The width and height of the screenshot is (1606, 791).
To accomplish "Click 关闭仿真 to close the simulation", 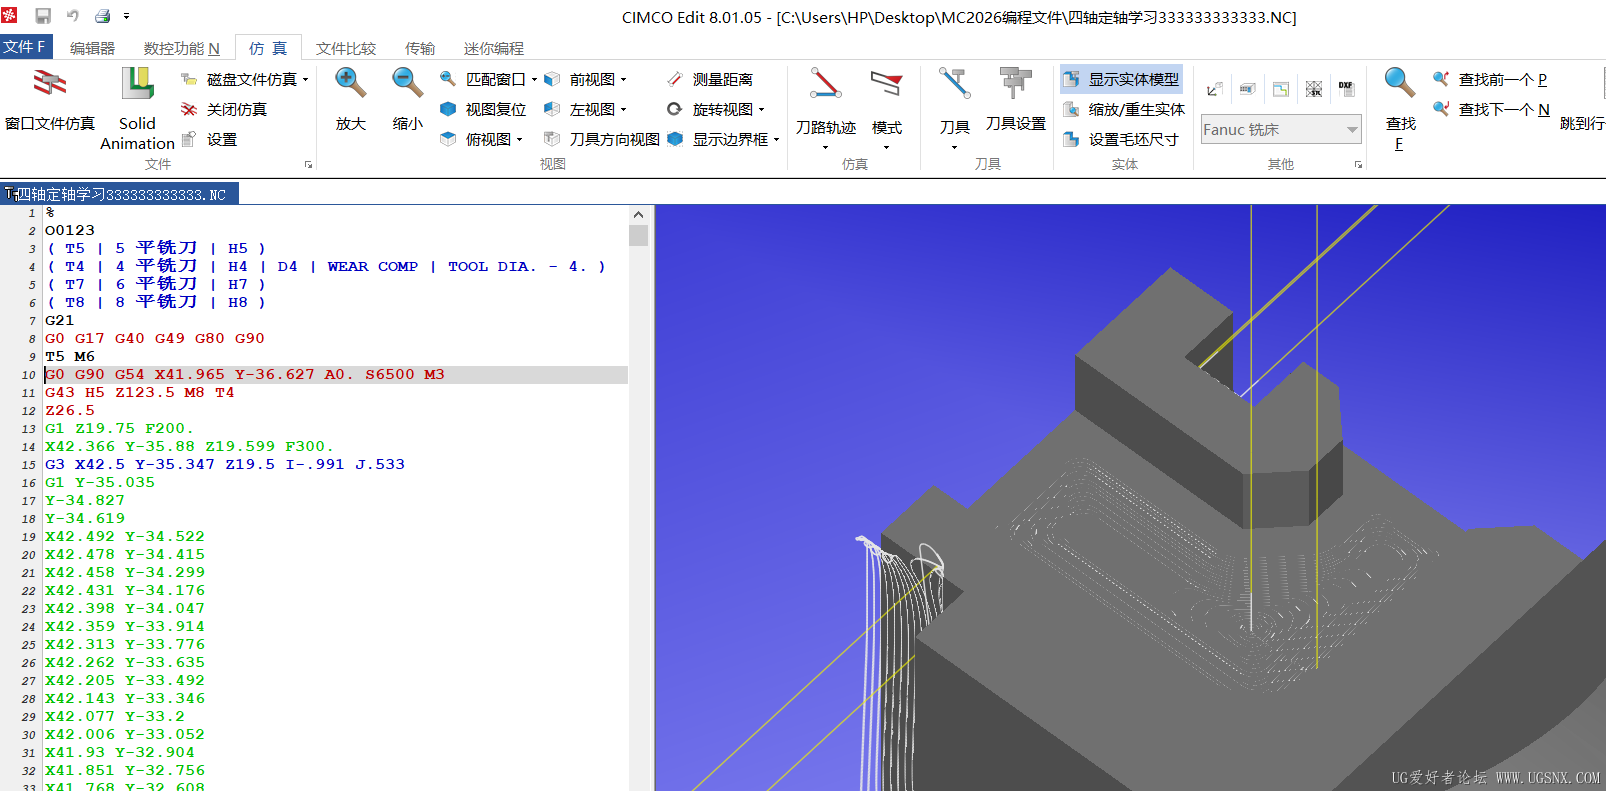I will point(224,109).
